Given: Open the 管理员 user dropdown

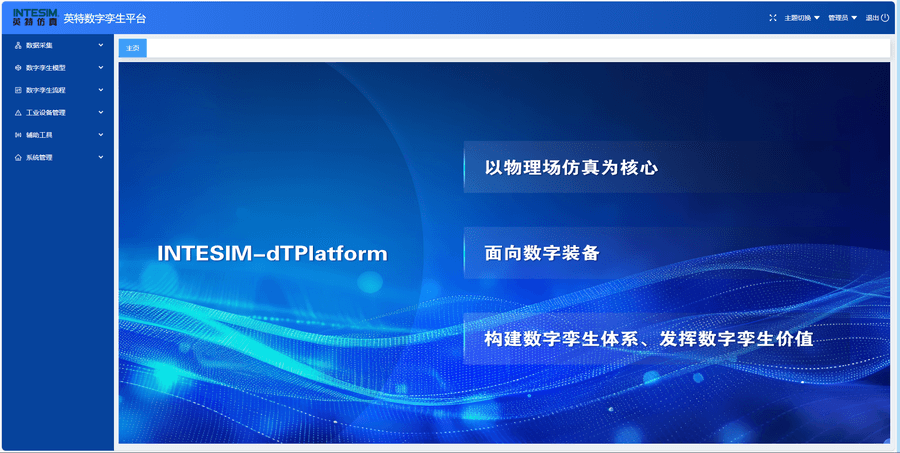Looking at the screenshot, I should tap(842, 18).
